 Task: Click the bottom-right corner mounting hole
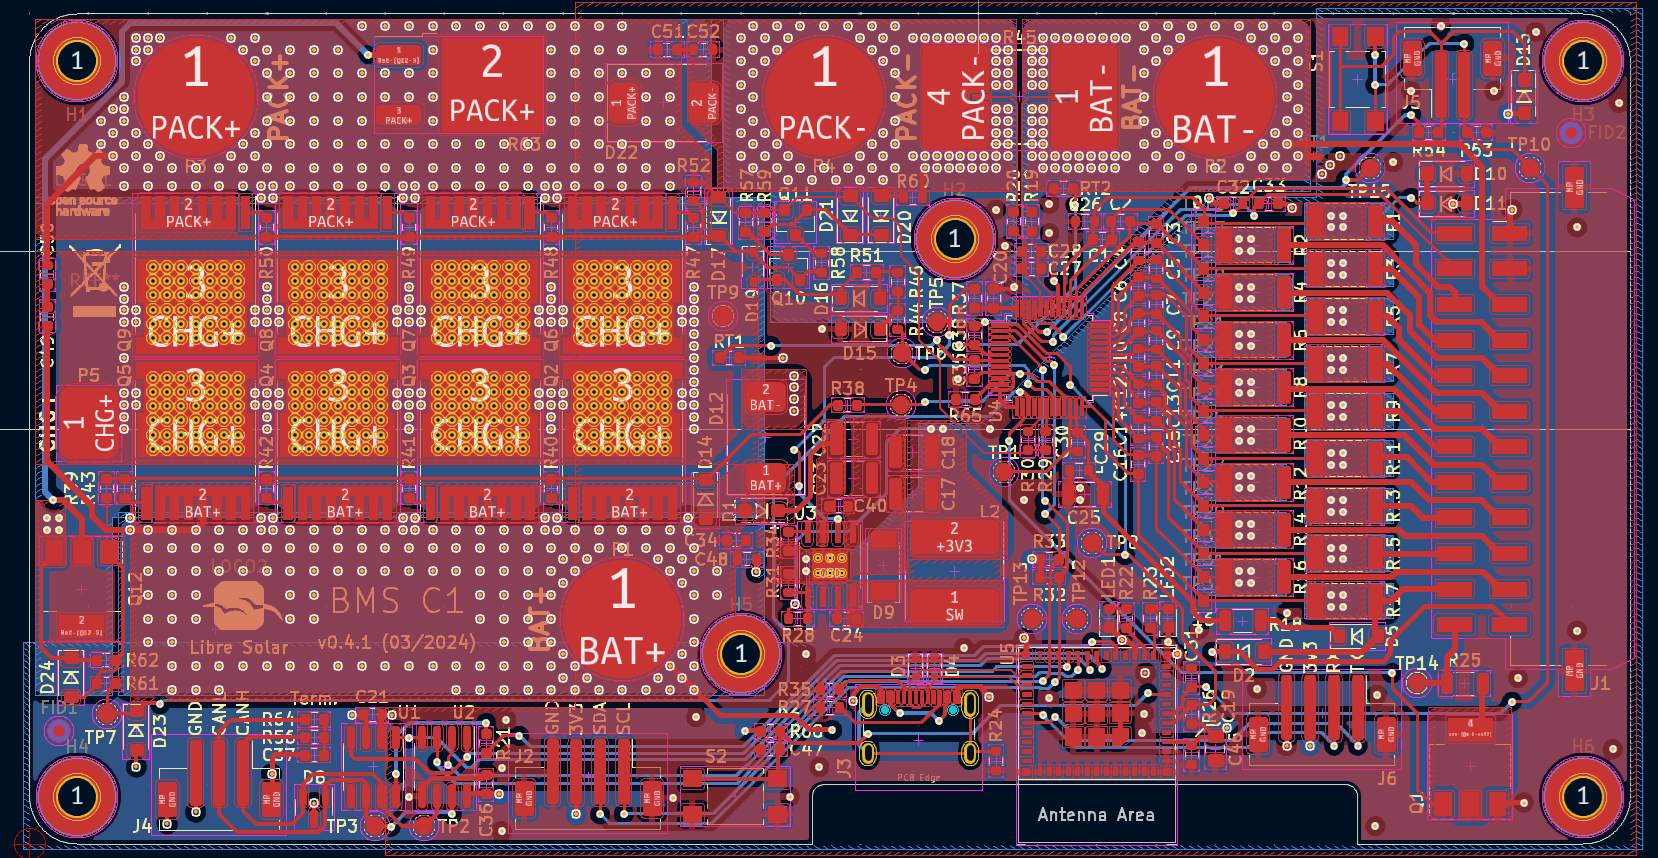click(x=1581, y=796)
